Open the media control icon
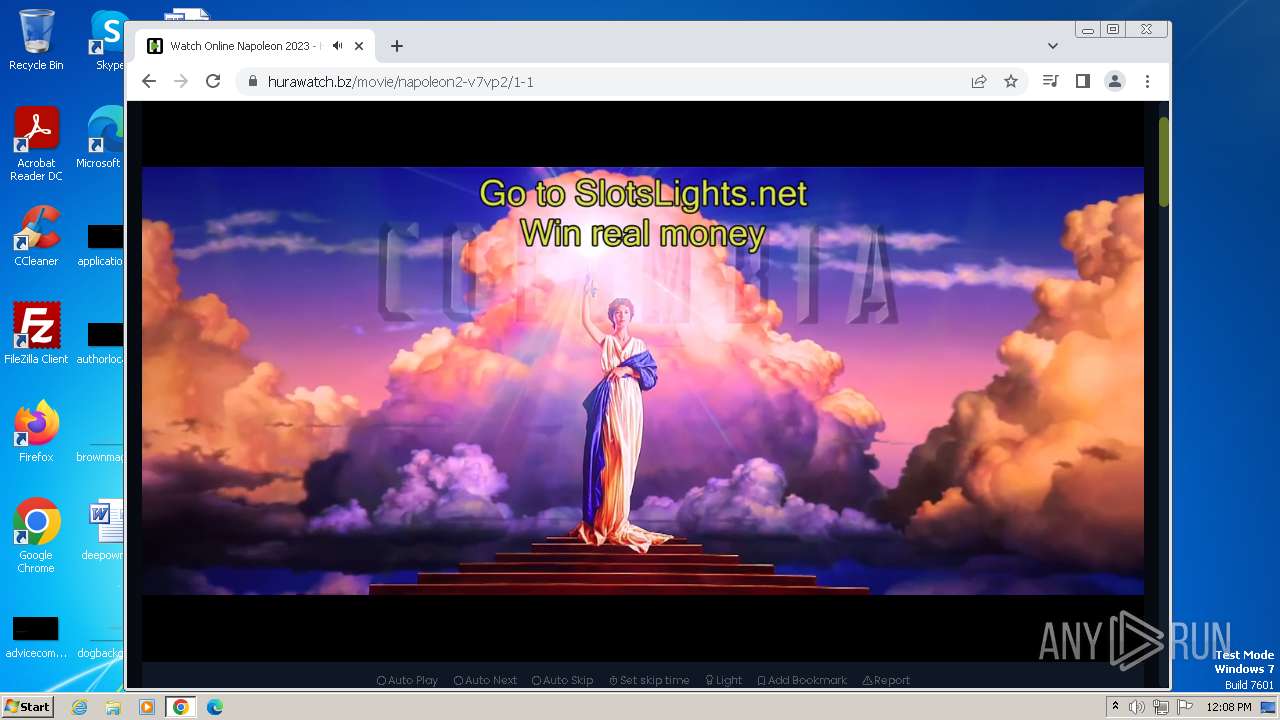This screenshot has height=720, width=1280. 1050,82
